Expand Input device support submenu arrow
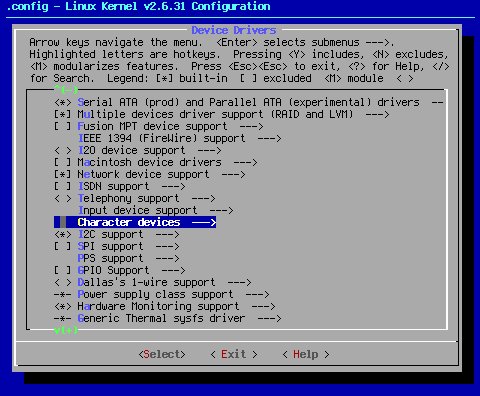 pos(221,210)
